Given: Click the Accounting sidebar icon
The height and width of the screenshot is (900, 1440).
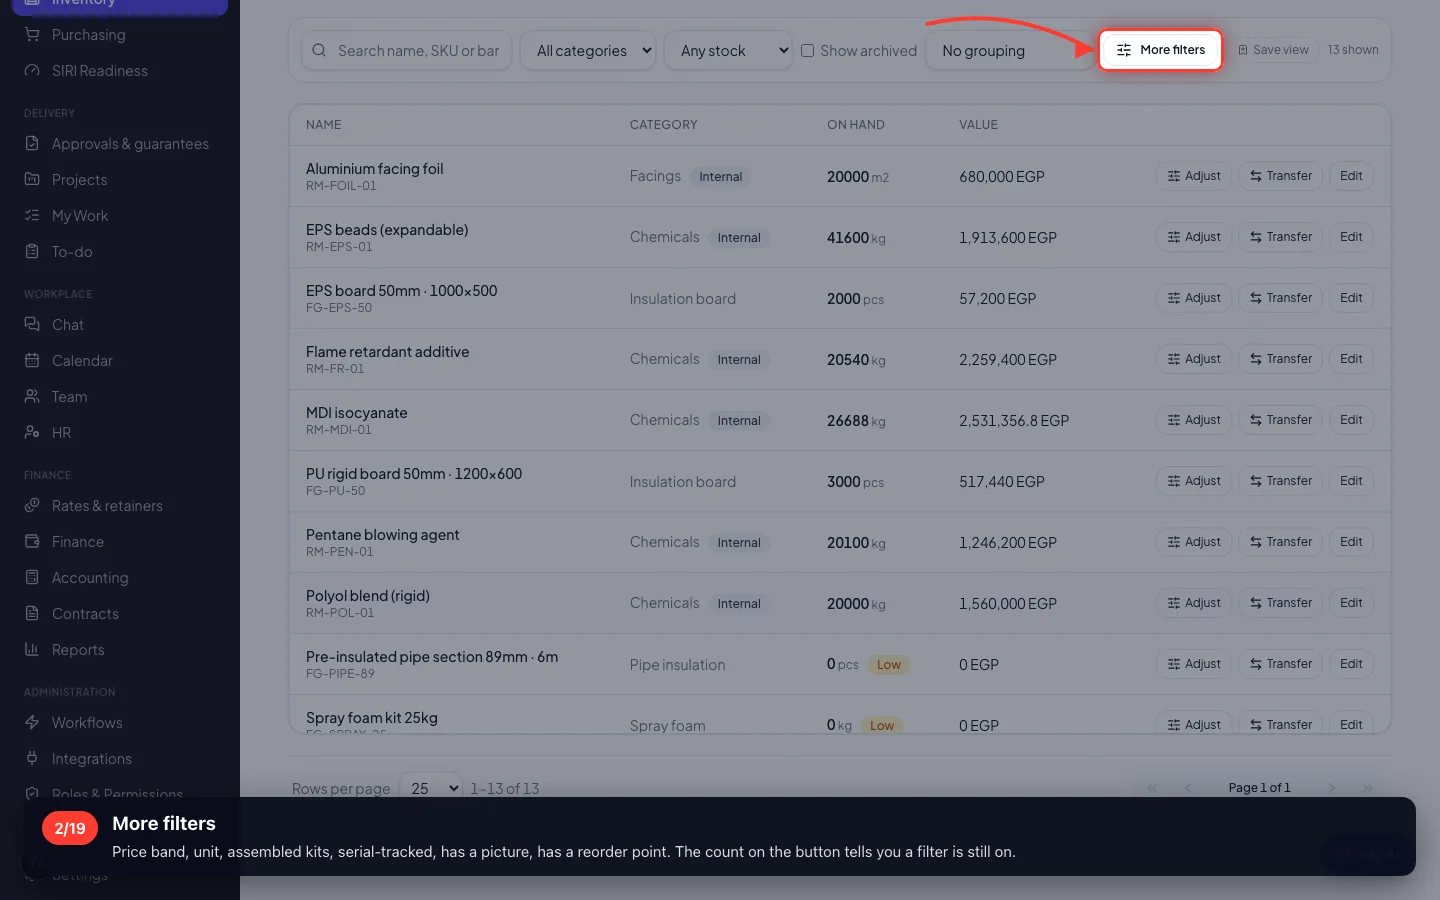Looking at the screenshot, I should [x=32, y=578].
